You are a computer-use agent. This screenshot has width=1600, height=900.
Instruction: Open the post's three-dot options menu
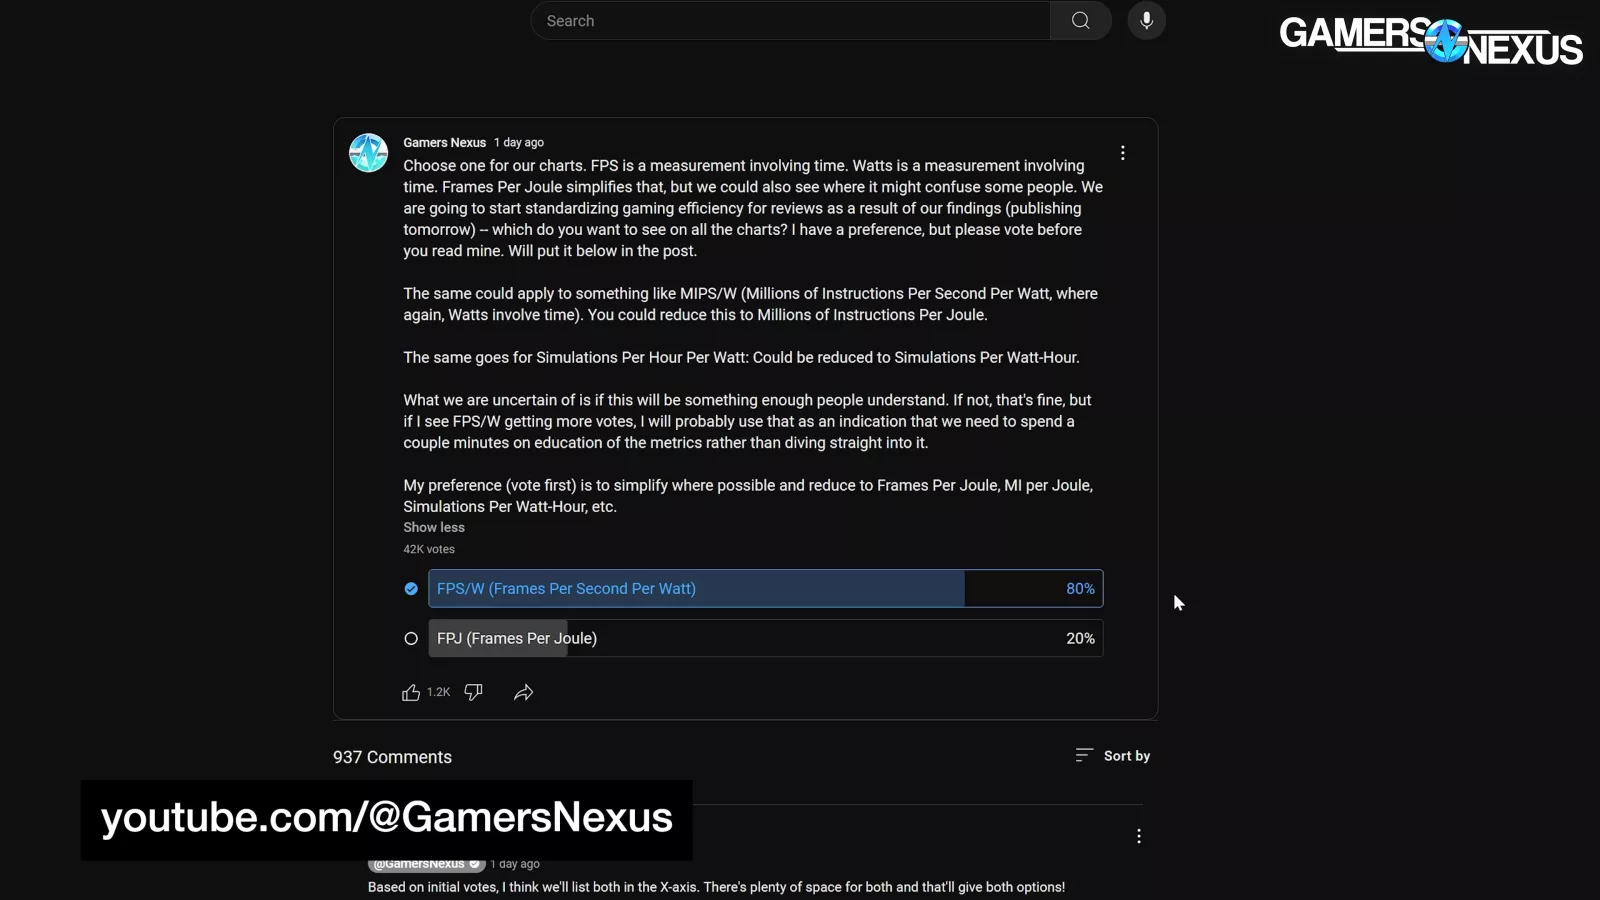[x=1122, y=153]
